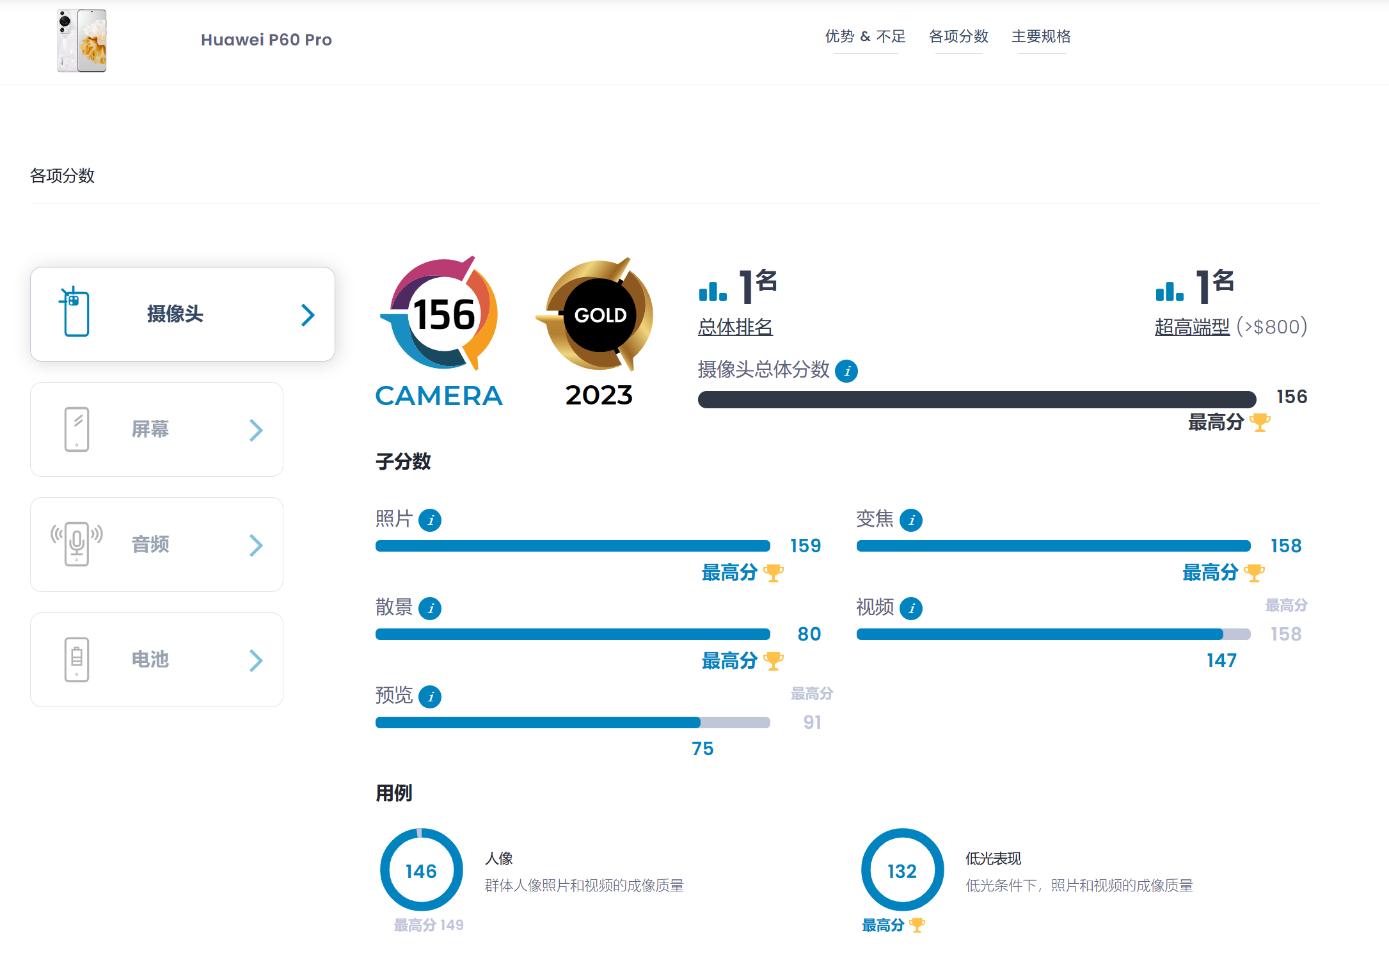Click the chevron arrow on 电池 card
This screenshot has width=1389, height=958.
point(256,660)
